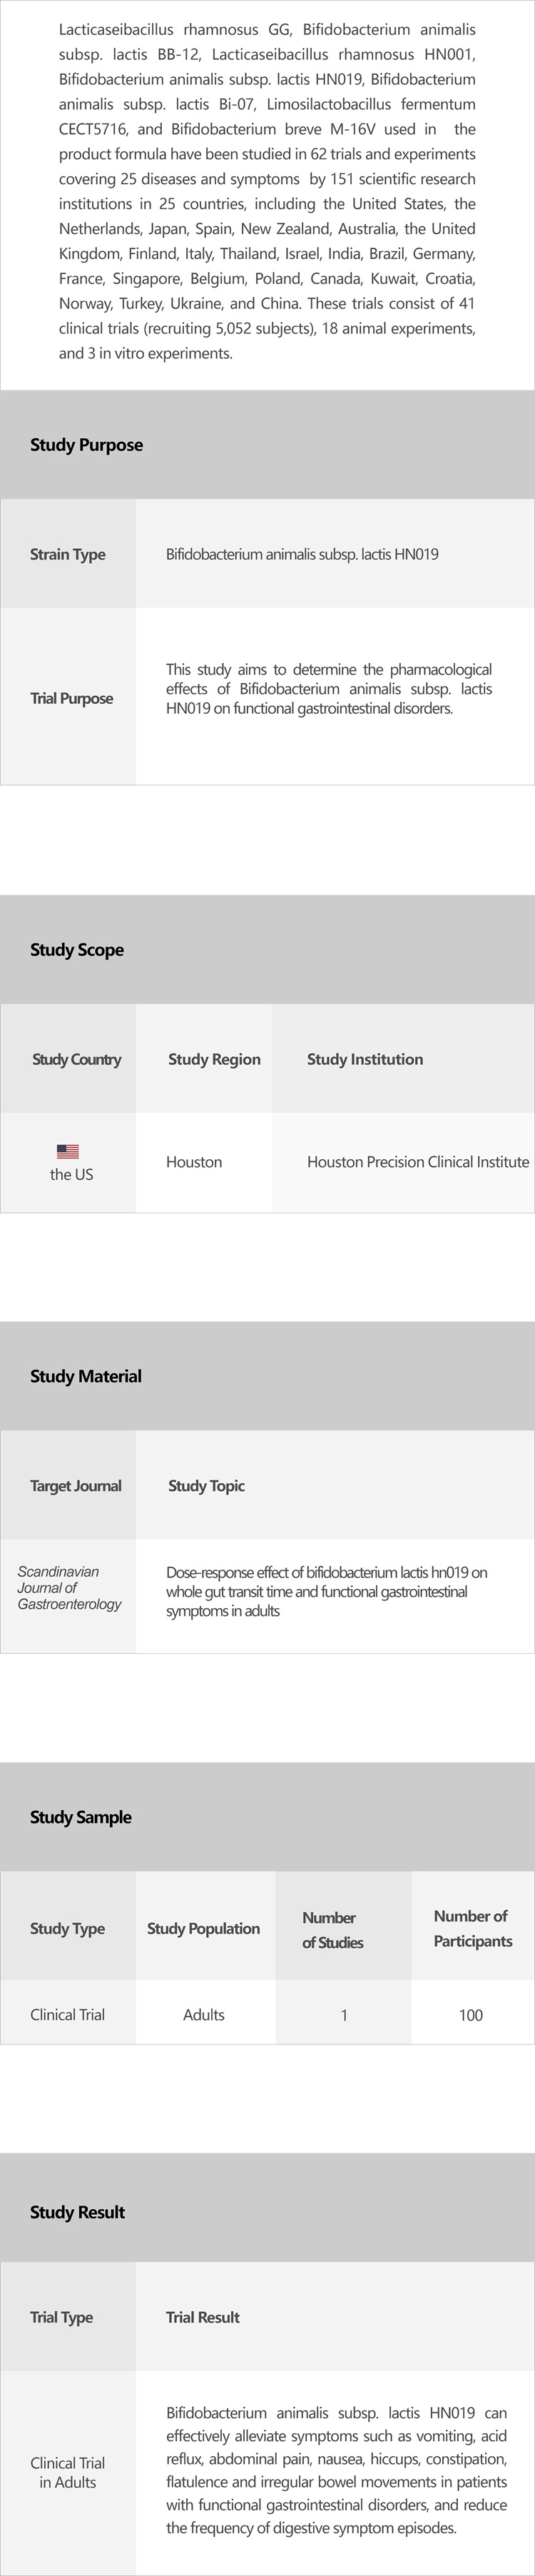This screenshot has width=535, height=2576.
Task: Select the Study Population column header
Action: click(x=203, y=1928)
